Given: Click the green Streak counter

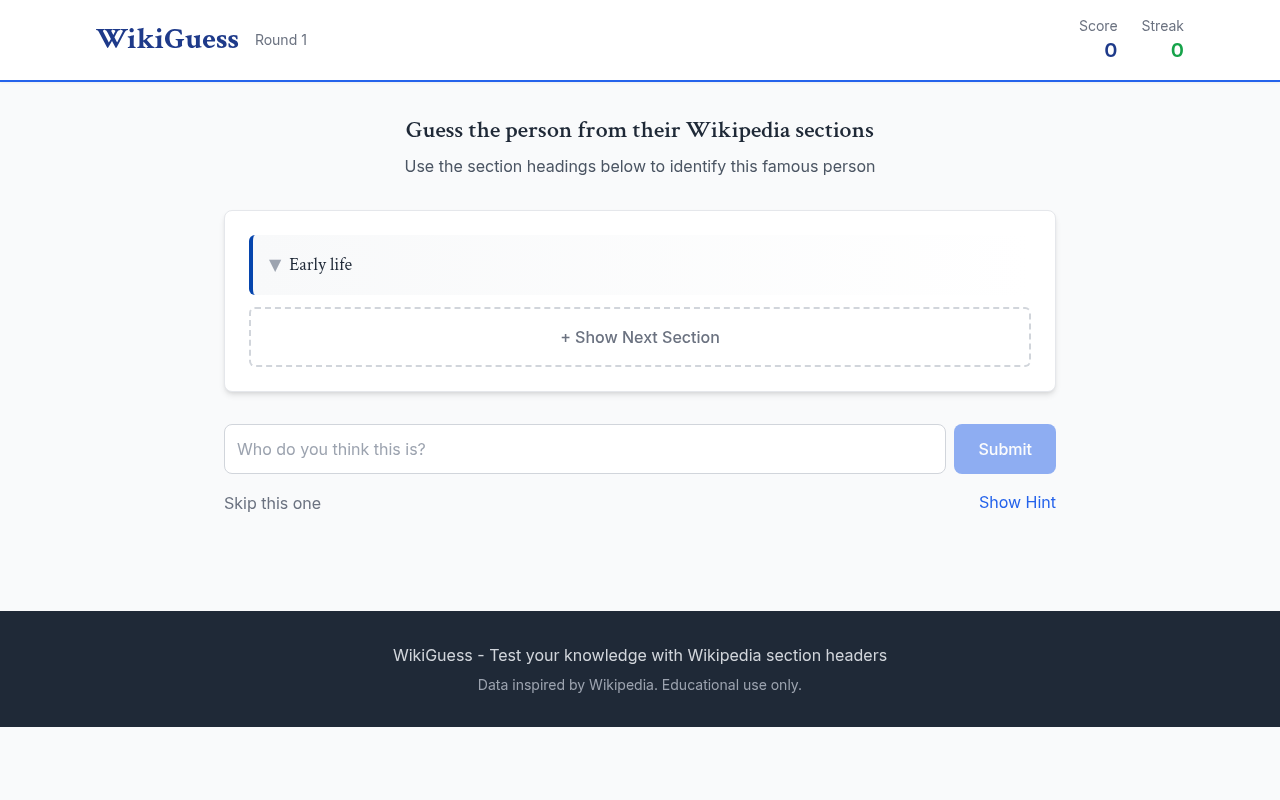Looking at the screenshot, I should tap(1176, 49).
